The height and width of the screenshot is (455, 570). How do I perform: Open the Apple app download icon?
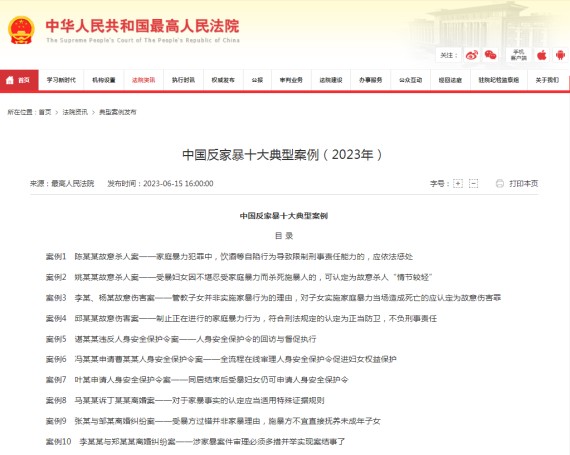pyautogui.click(x=542, y=55)
